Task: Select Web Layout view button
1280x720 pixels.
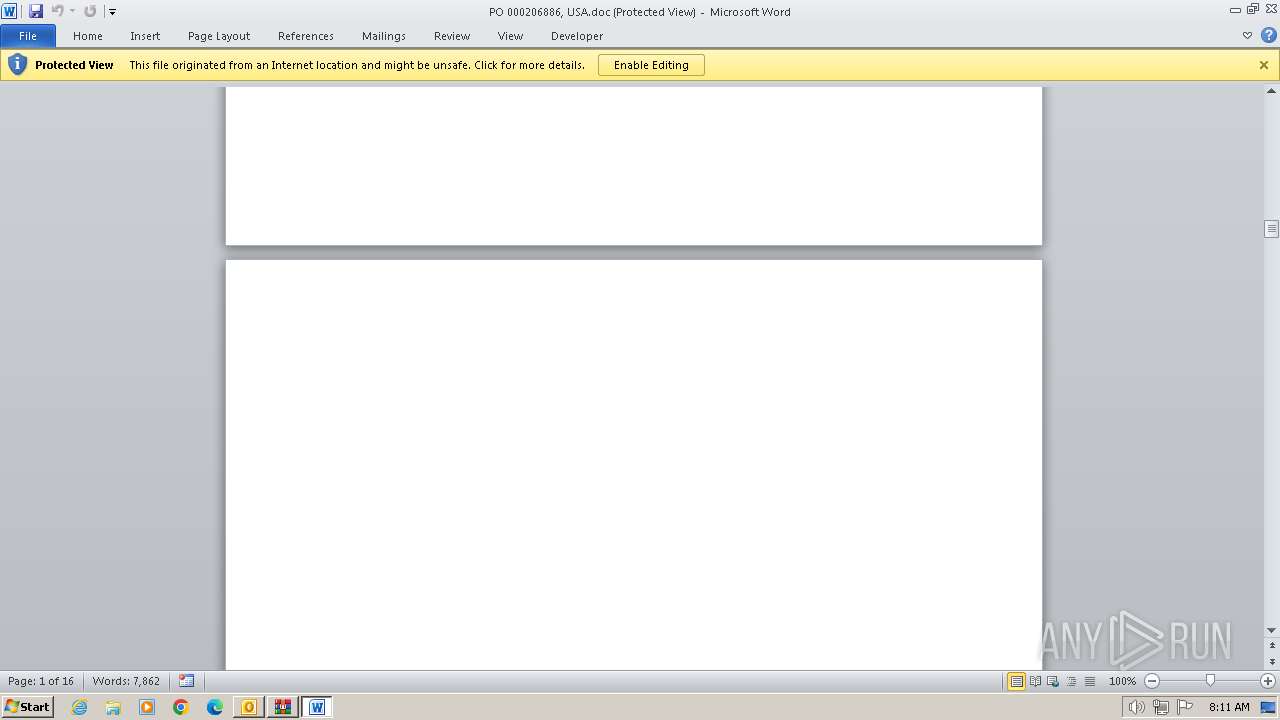Action: [x=1053, y=681]
